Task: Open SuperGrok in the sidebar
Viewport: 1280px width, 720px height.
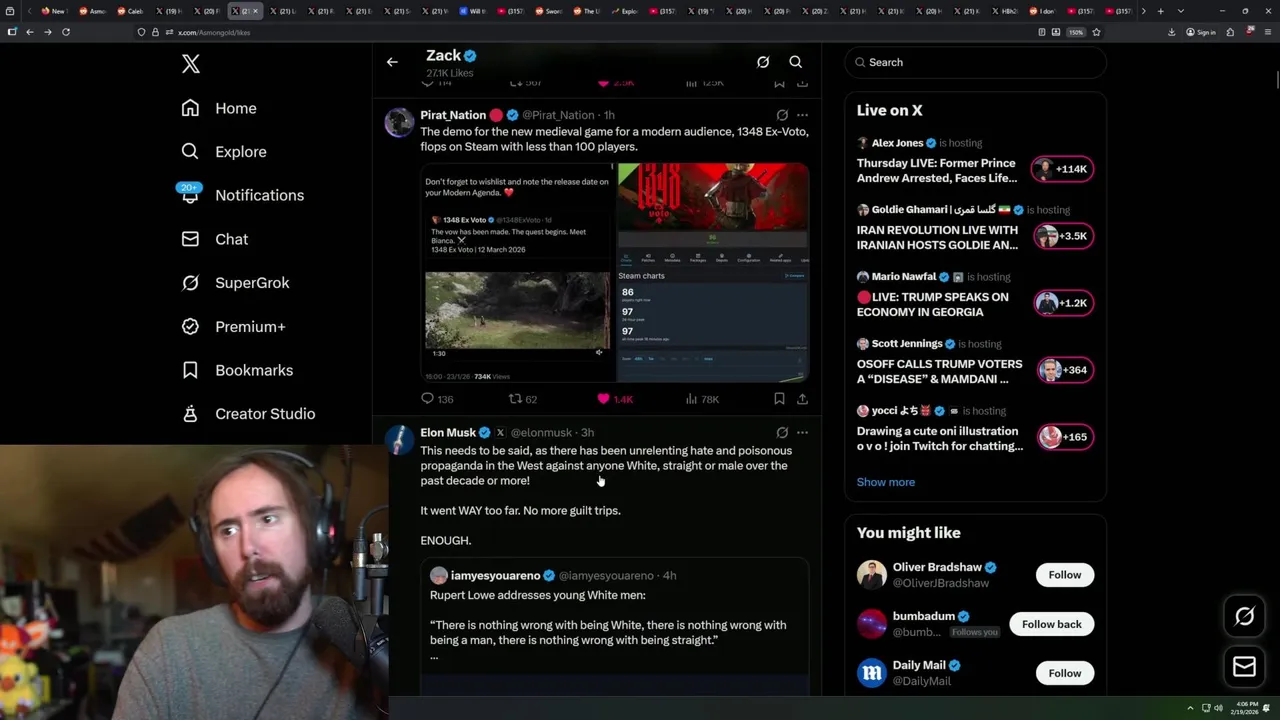Action: tap(235, 283)
